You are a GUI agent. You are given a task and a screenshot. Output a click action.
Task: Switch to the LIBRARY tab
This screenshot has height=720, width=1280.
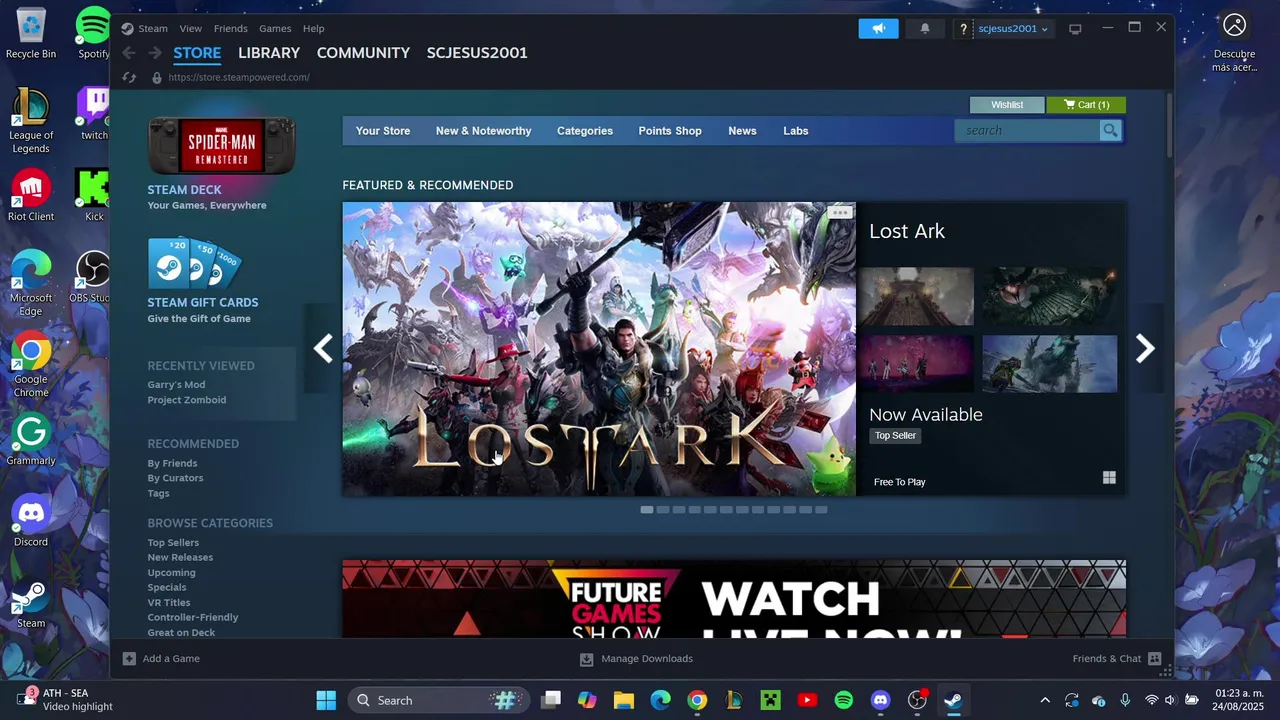click(269, 53)
